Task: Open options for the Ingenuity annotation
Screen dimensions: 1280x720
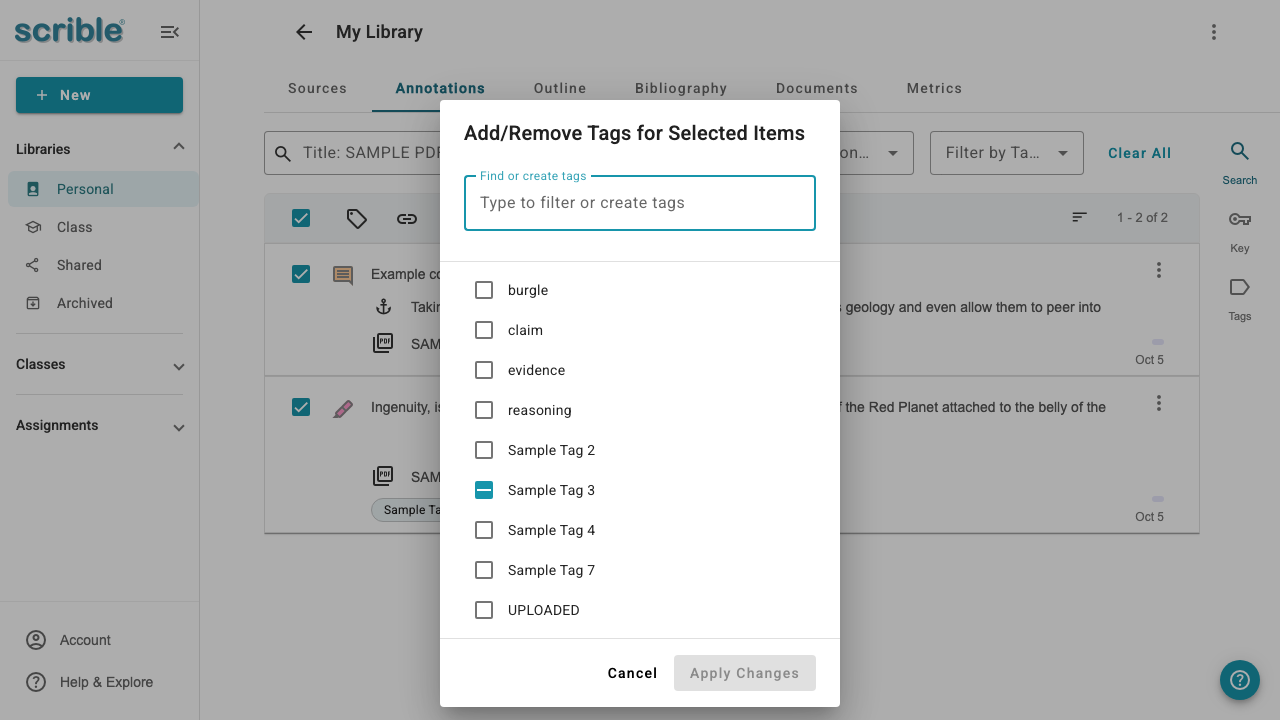Action: click(1159, 403)
